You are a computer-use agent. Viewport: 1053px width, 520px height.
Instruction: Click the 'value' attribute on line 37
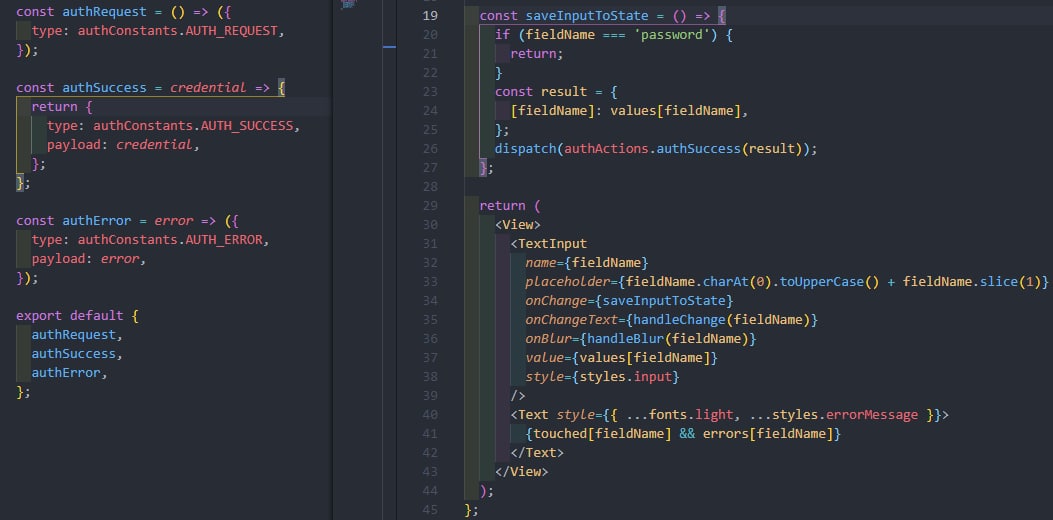pos(545,357)
